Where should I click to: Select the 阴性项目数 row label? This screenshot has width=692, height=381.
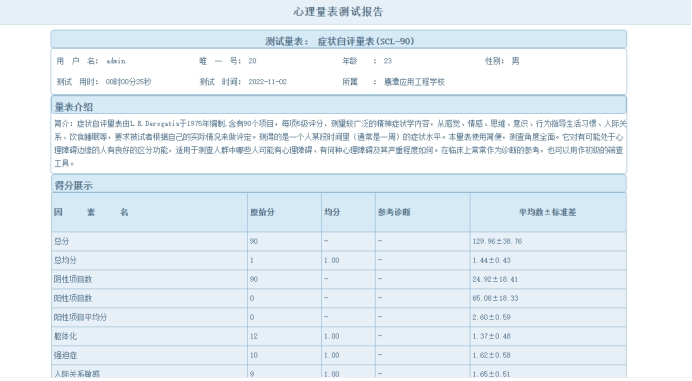point(73,279)
